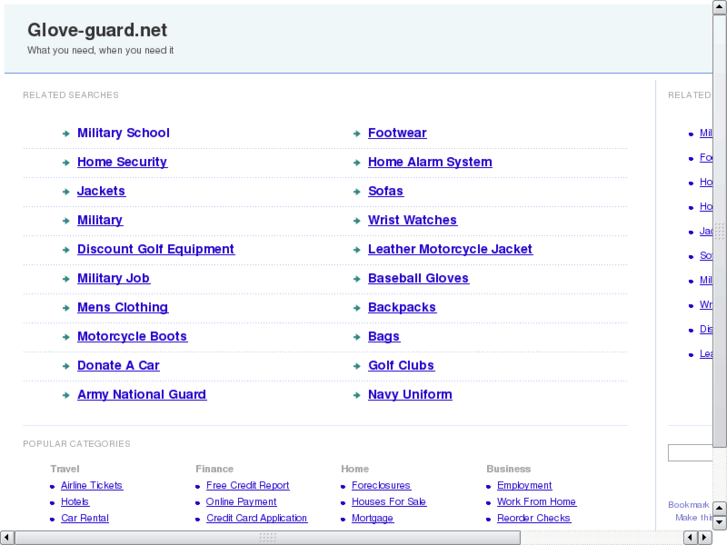
Task: Click the arrow bullet before Donate A Car
Action: [x=66, y=366]
